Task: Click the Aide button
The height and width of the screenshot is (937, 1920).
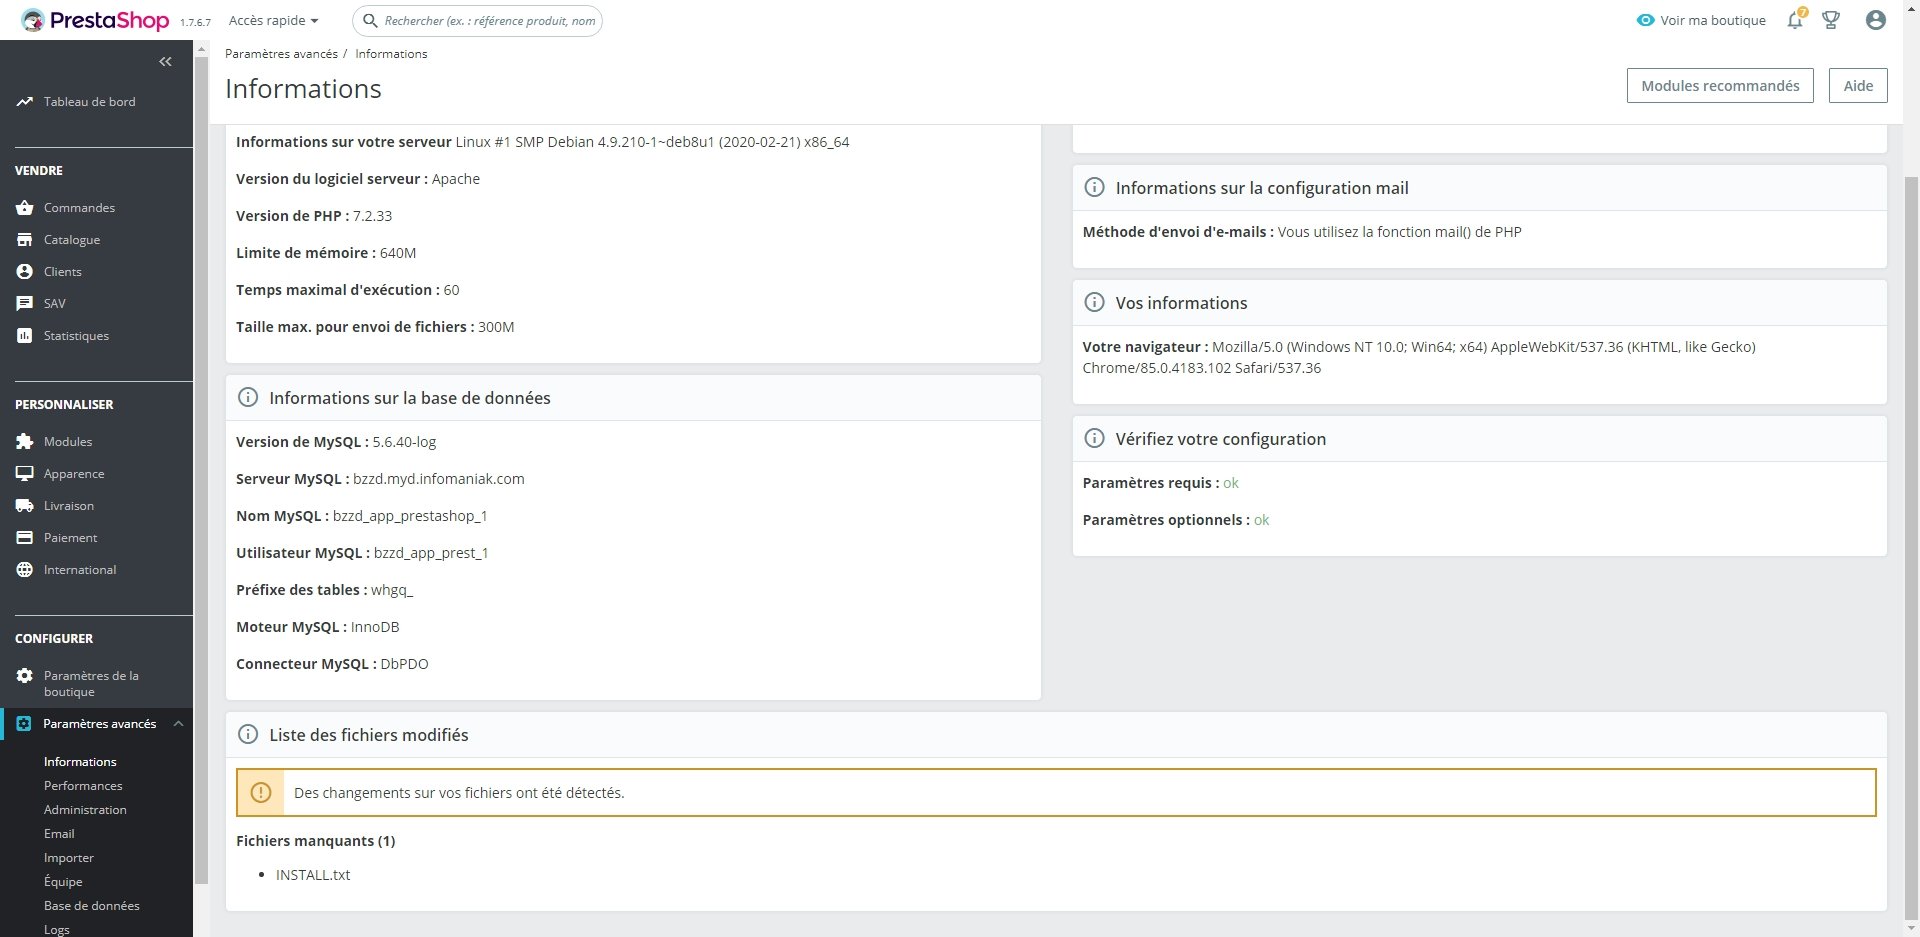Action: point(1858,86)
